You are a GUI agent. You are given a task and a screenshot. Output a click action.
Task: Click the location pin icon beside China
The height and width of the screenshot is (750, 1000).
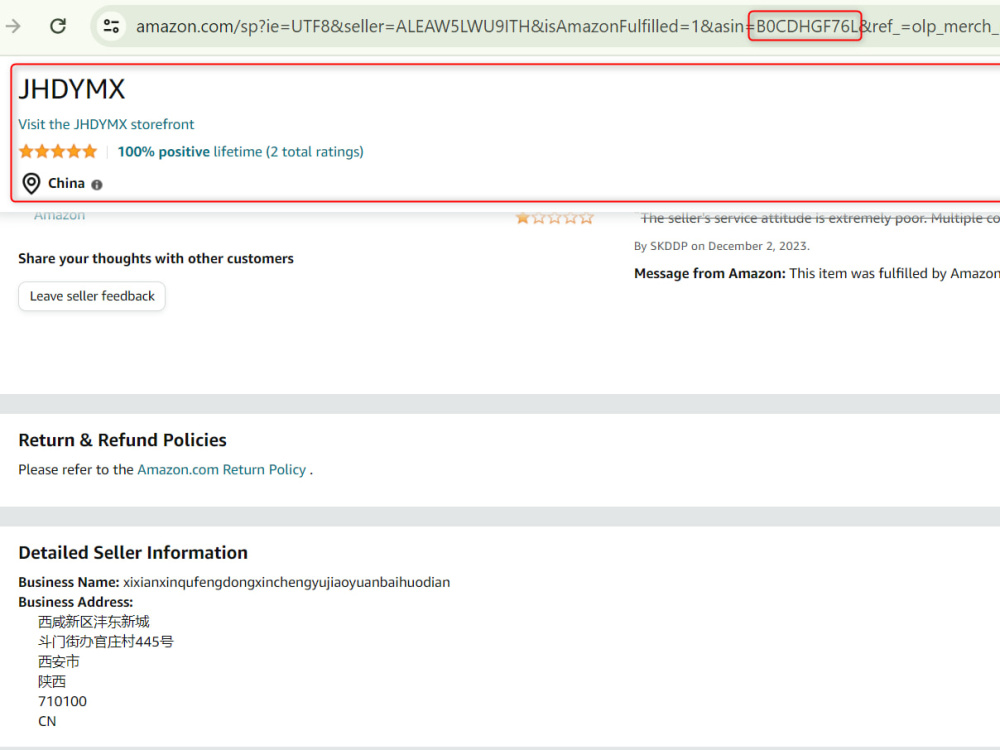tap(31, 184)
